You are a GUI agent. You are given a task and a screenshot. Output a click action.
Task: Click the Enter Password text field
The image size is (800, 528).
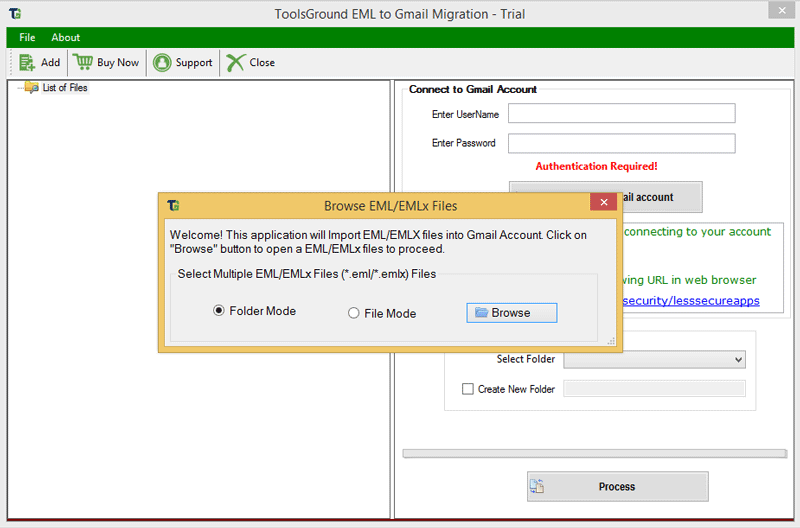(621, 143)
